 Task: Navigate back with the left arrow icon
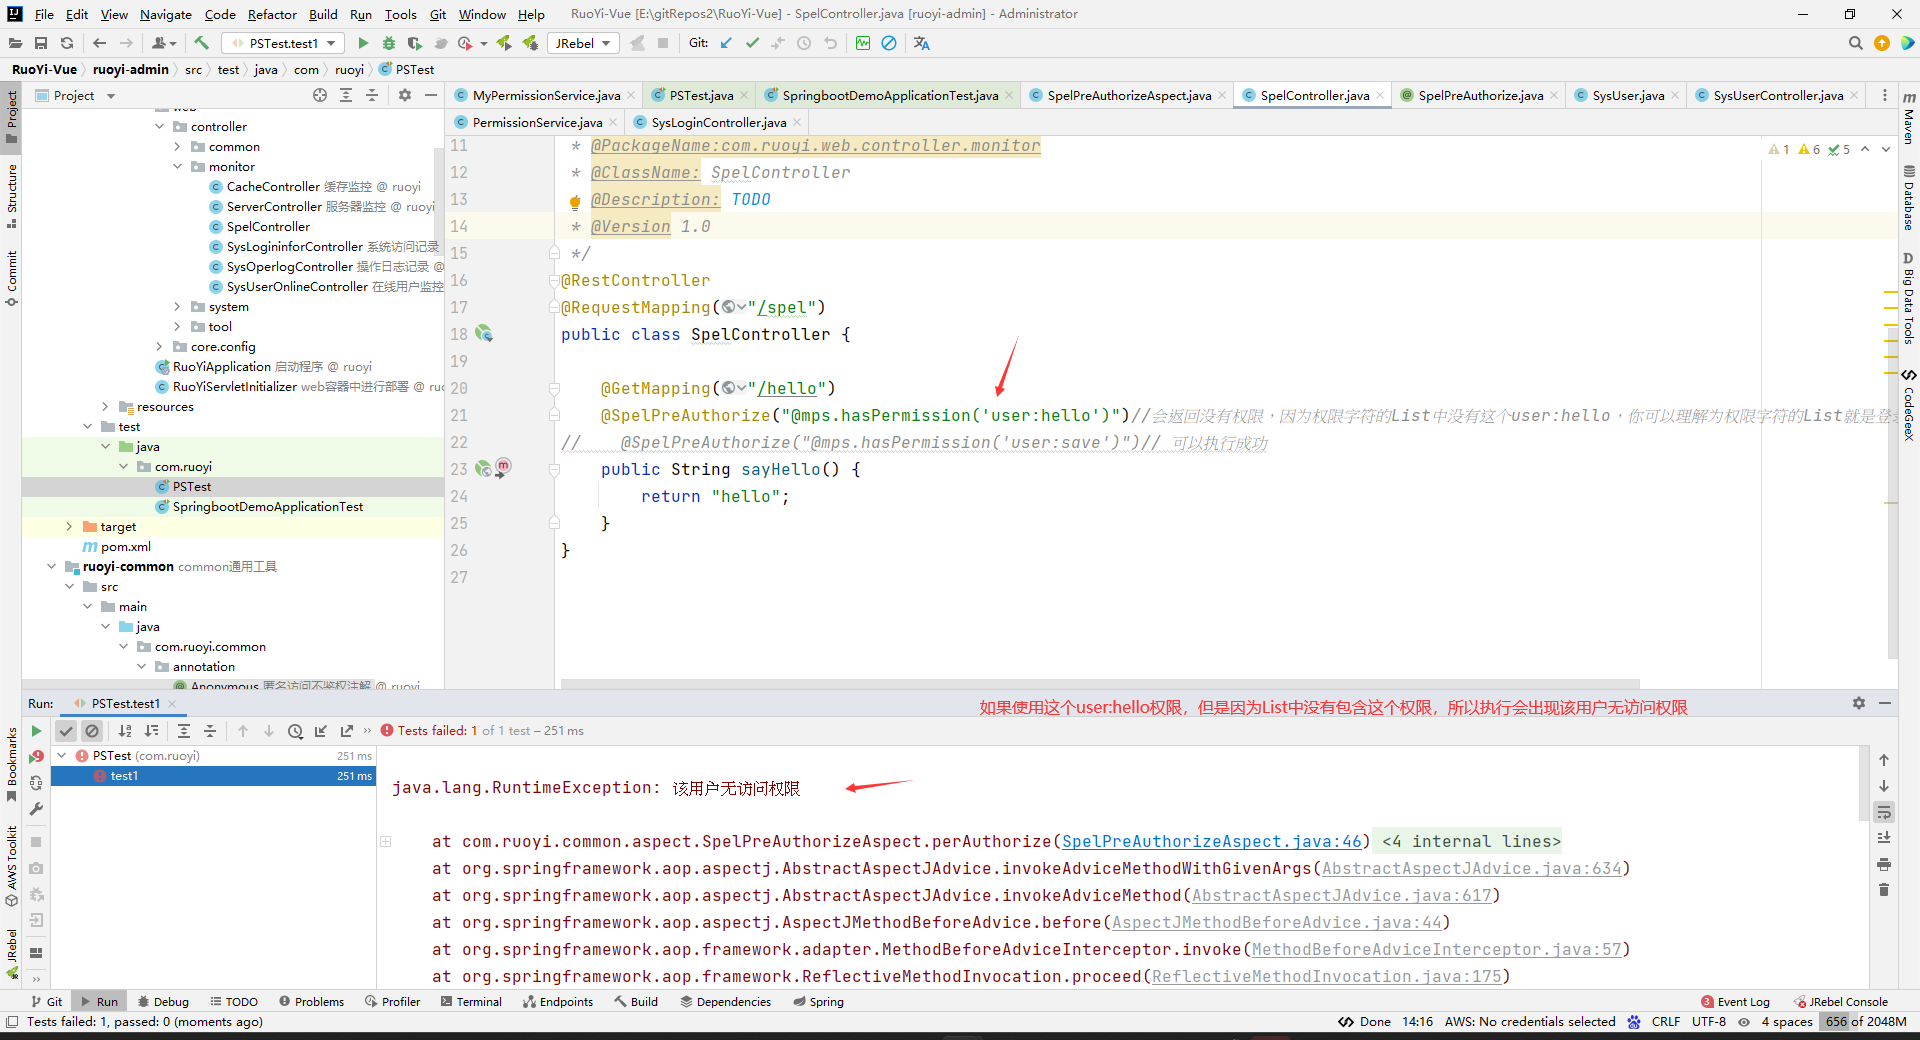pos(99,43)
